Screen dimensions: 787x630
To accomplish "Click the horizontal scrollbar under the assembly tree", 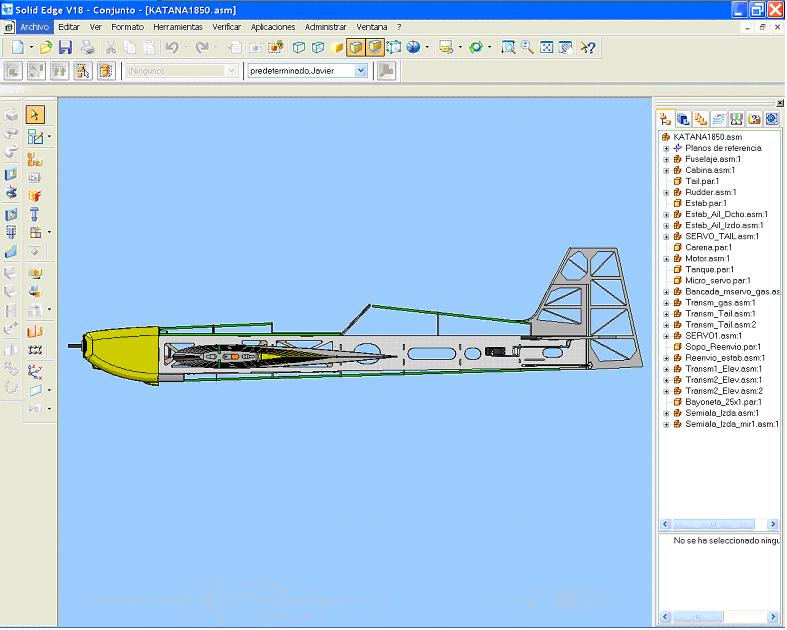I will click(x=718, y=524).
